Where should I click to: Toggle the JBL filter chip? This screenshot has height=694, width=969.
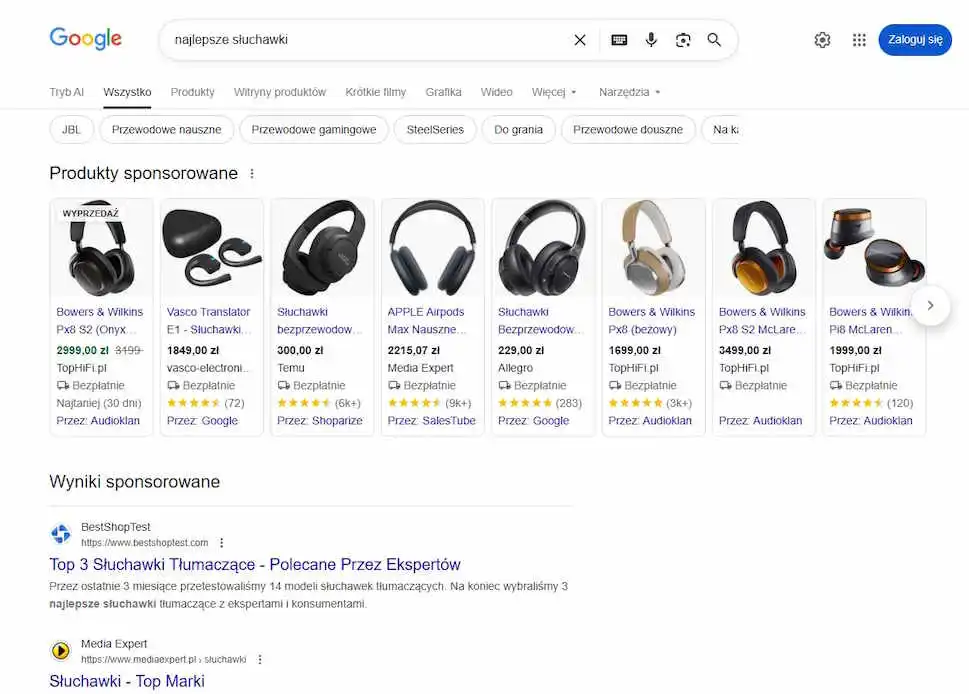click(70, 129)
